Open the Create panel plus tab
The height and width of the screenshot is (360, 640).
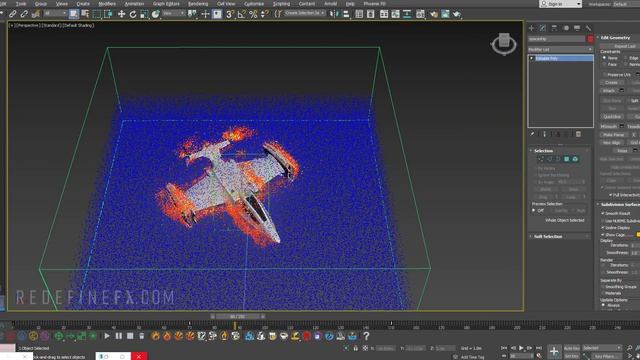click(531, 28)
